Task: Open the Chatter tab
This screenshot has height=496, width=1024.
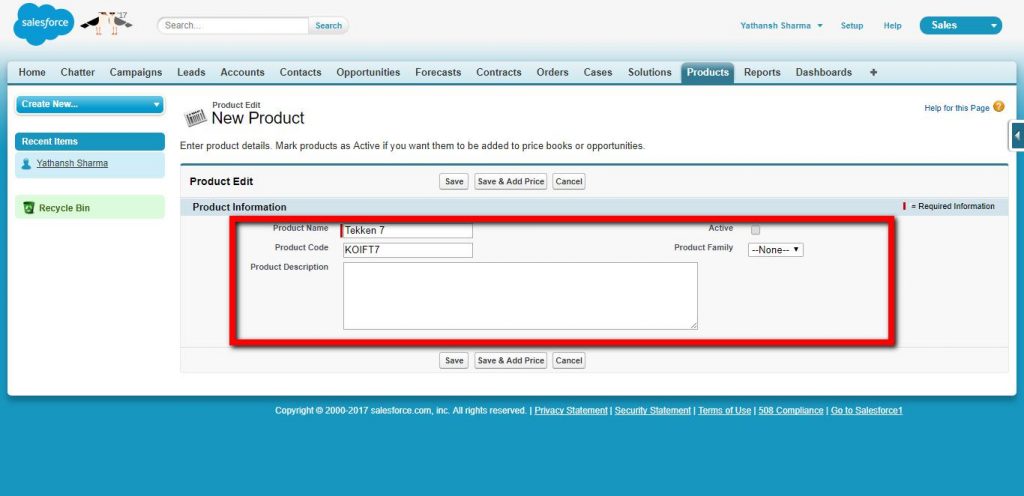Action: coord(78,72)
